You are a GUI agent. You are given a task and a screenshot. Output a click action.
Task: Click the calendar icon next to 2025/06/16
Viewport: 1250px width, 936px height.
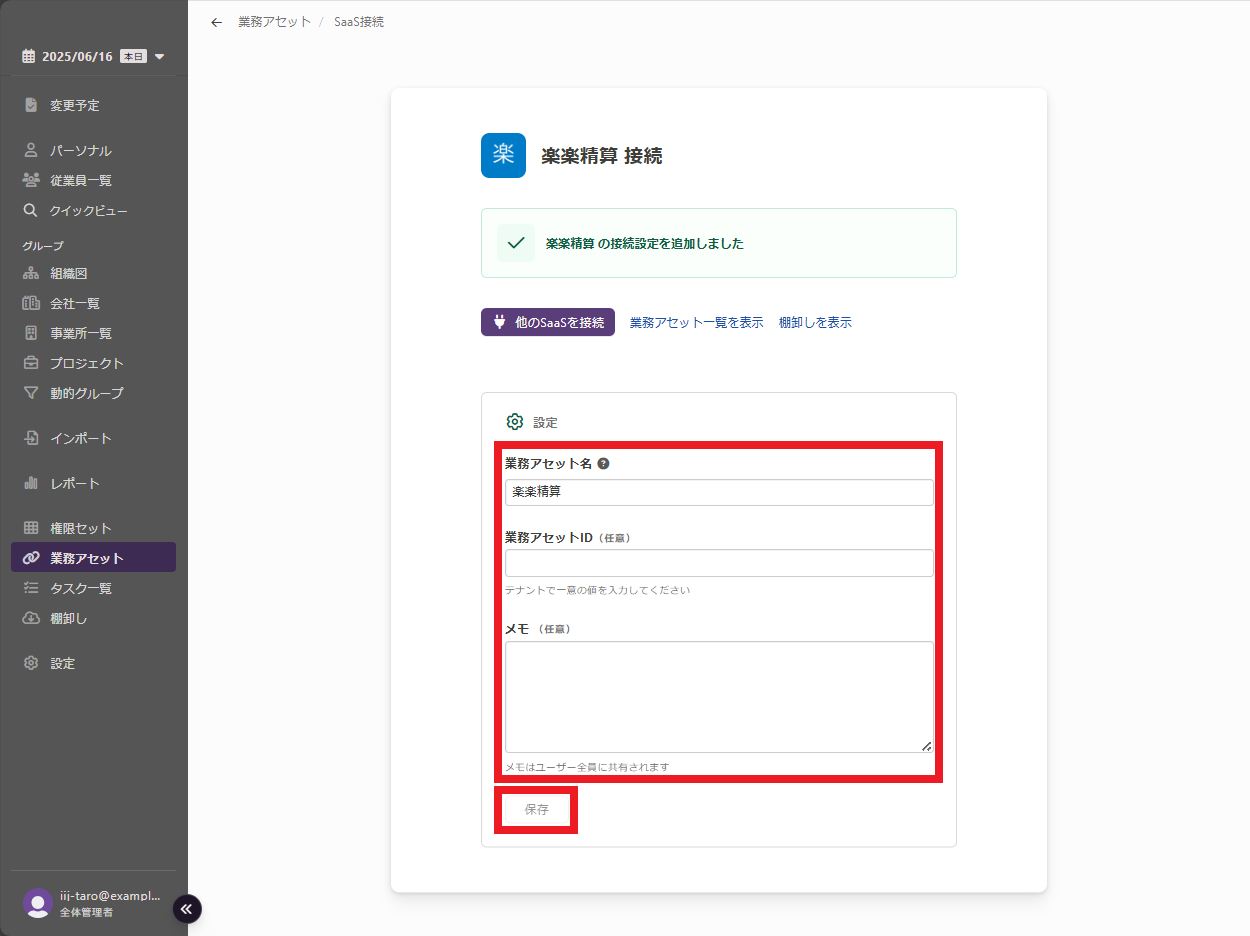coord(28,57)
